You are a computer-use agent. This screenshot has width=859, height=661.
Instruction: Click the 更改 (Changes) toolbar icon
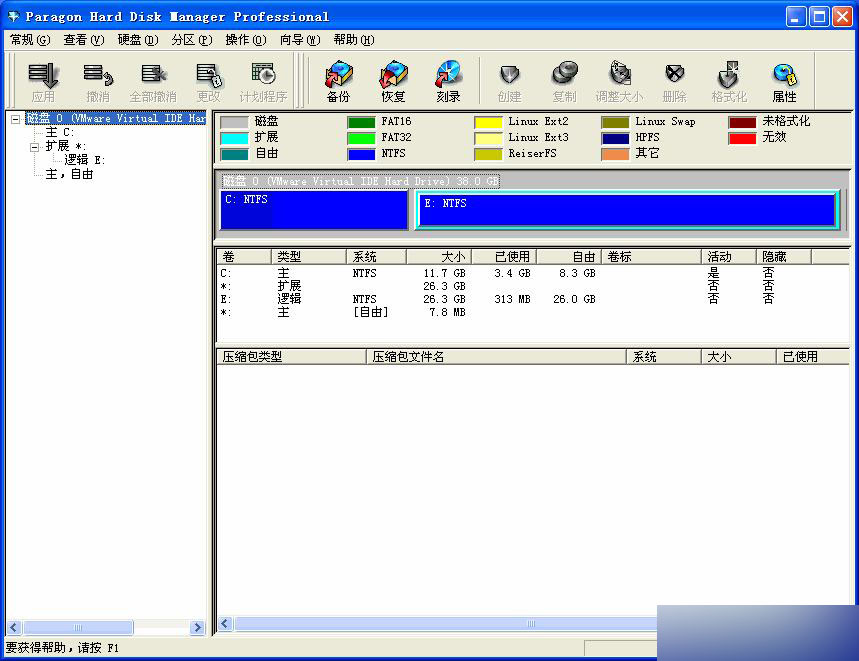coord(208,82)
